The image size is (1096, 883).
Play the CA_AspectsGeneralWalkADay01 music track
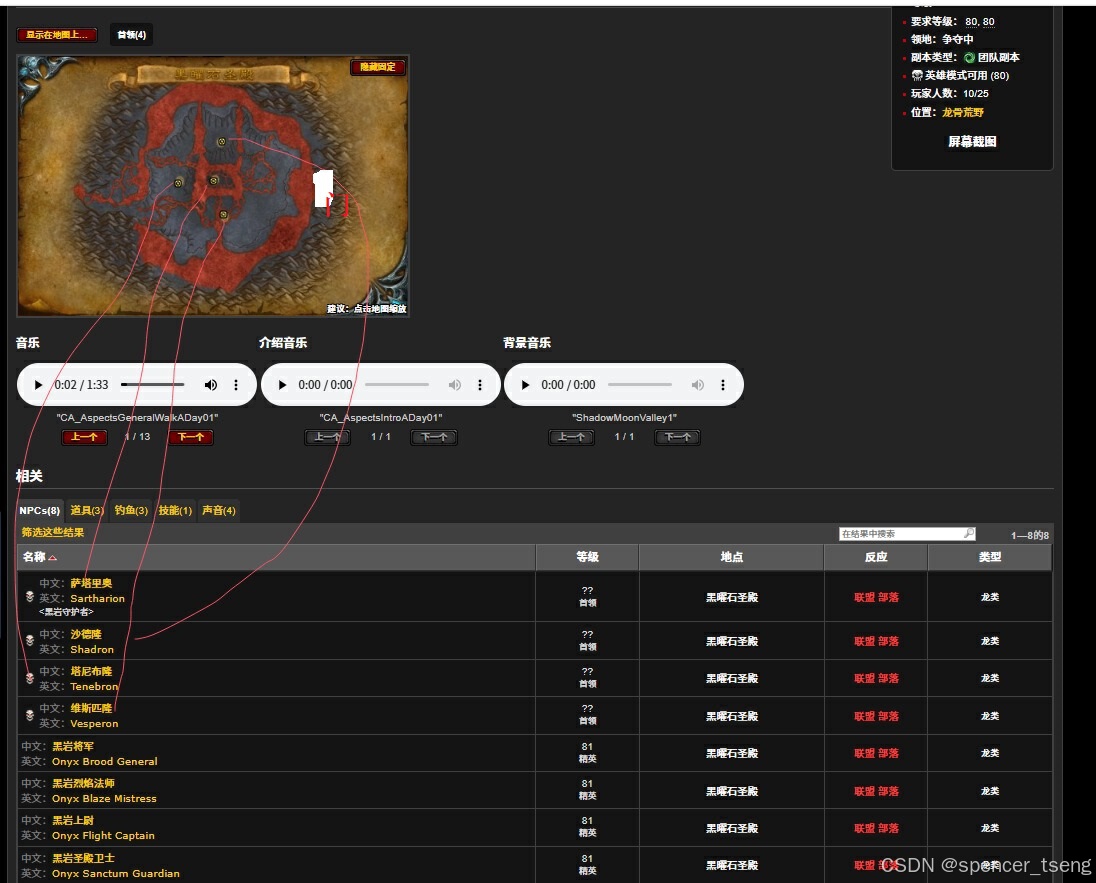tap(38, 385)
